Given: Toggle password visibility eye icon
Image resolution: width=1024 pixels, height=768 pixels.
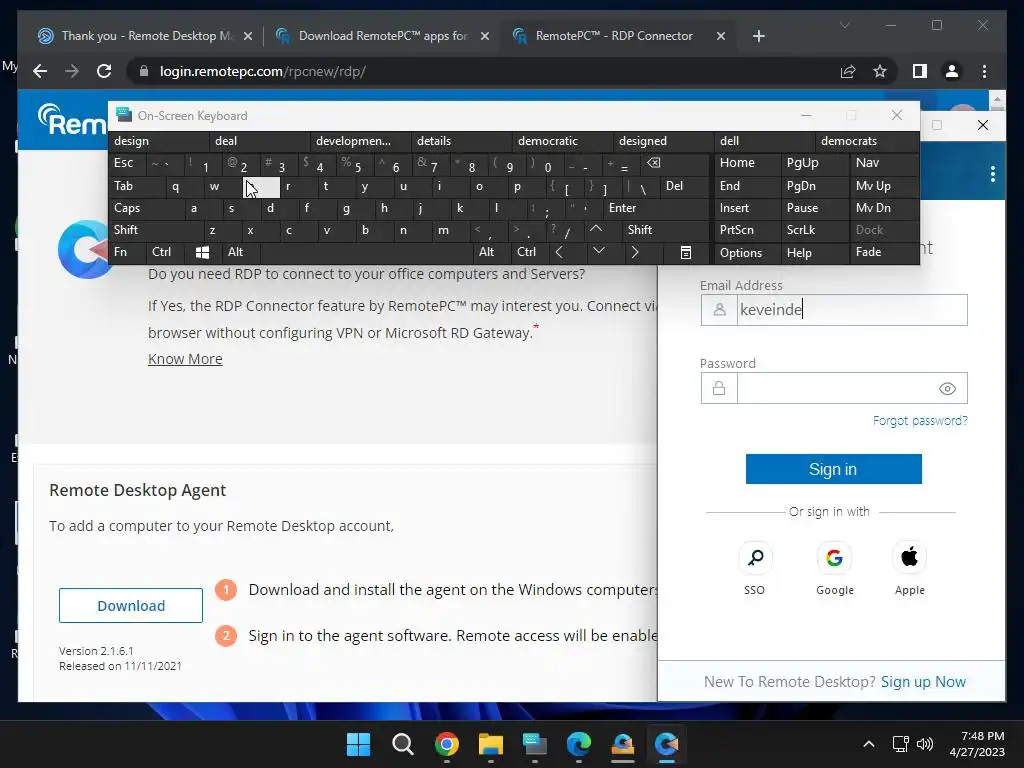Looking at the screenshot, I should pyautogui.click(x=947, y=389).
